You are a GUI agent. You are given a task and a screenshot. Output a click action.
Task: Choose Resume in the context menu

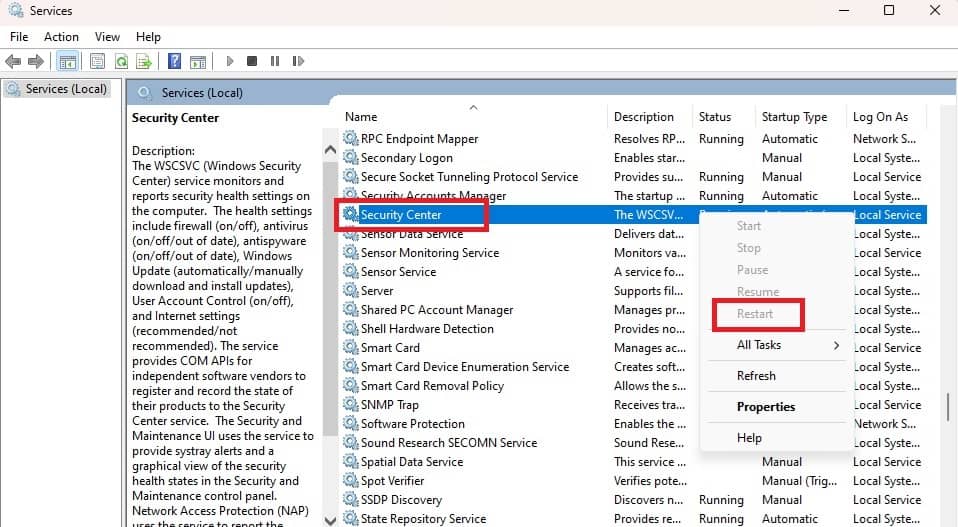[758, 292]
